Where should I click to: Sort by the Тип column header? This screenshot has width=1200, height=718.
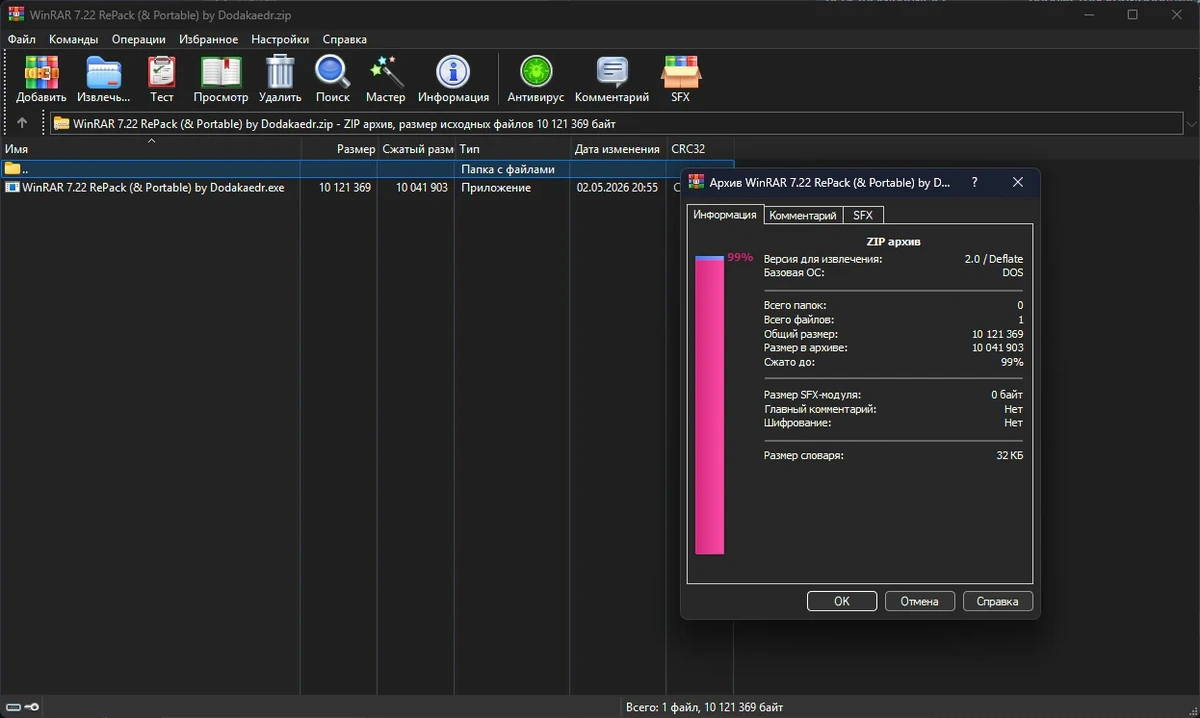pyautogui.click(x=513, y=149)
